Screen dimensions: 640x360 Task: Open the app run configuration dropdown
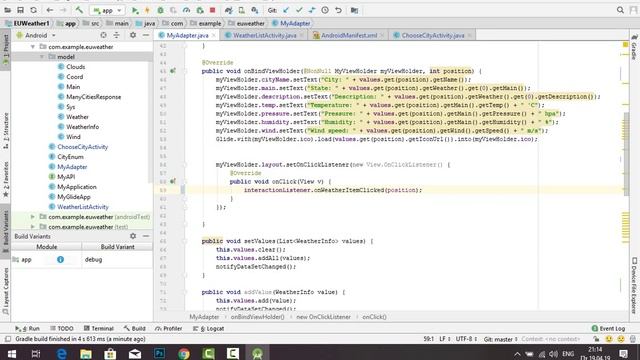pos(107,10)
